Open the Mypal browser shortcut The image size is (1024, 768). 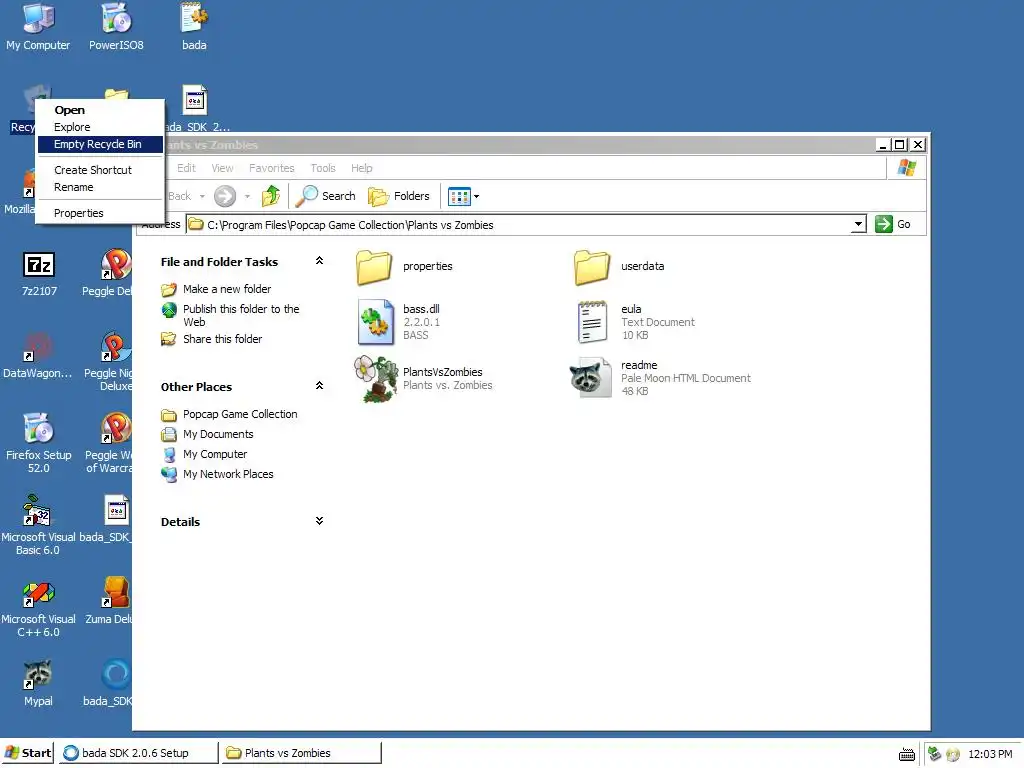pos(38,683)
